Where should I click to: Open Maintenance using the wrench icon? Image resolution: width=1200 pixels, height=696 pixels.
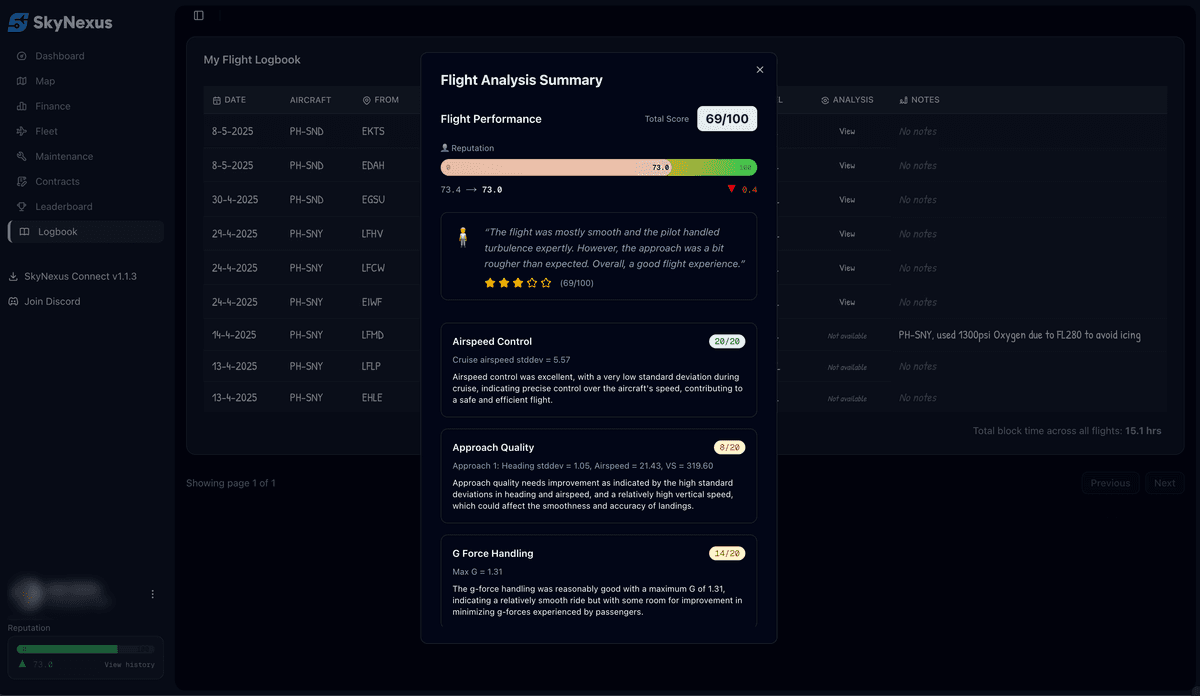[x=21, y=156]
